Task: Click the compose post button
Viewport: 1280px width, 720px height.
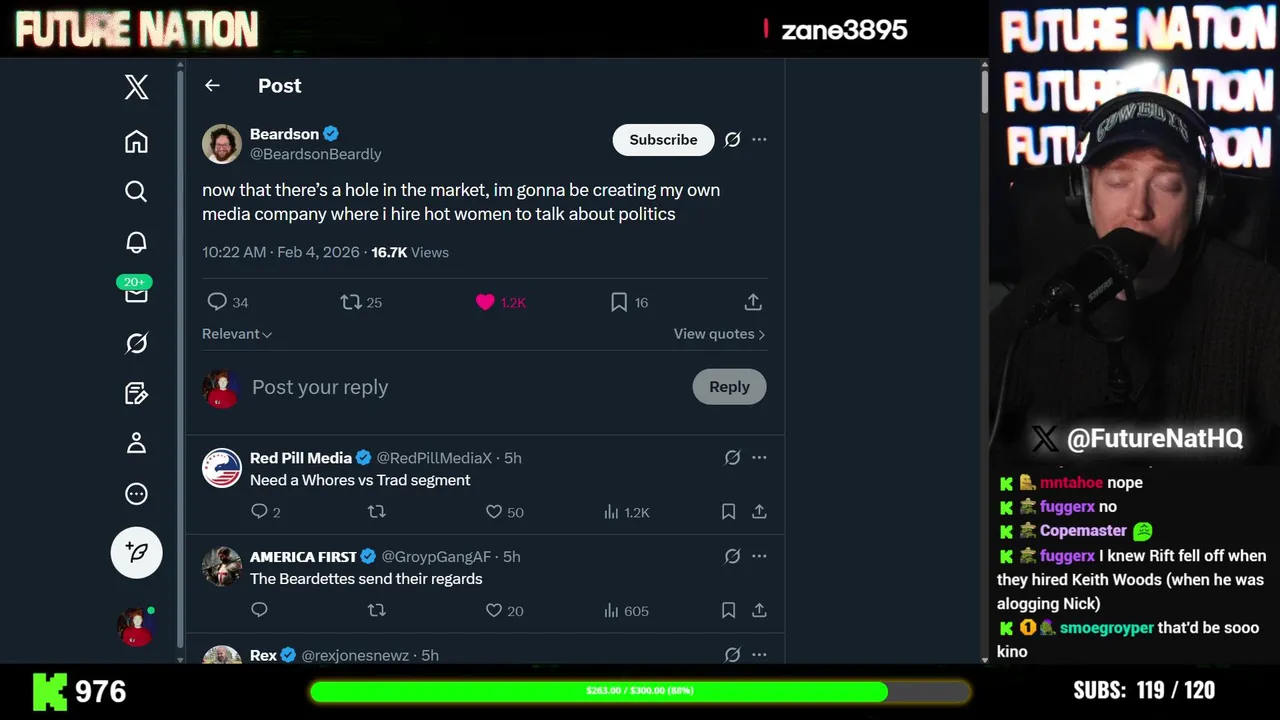Action: click(136, 552)
